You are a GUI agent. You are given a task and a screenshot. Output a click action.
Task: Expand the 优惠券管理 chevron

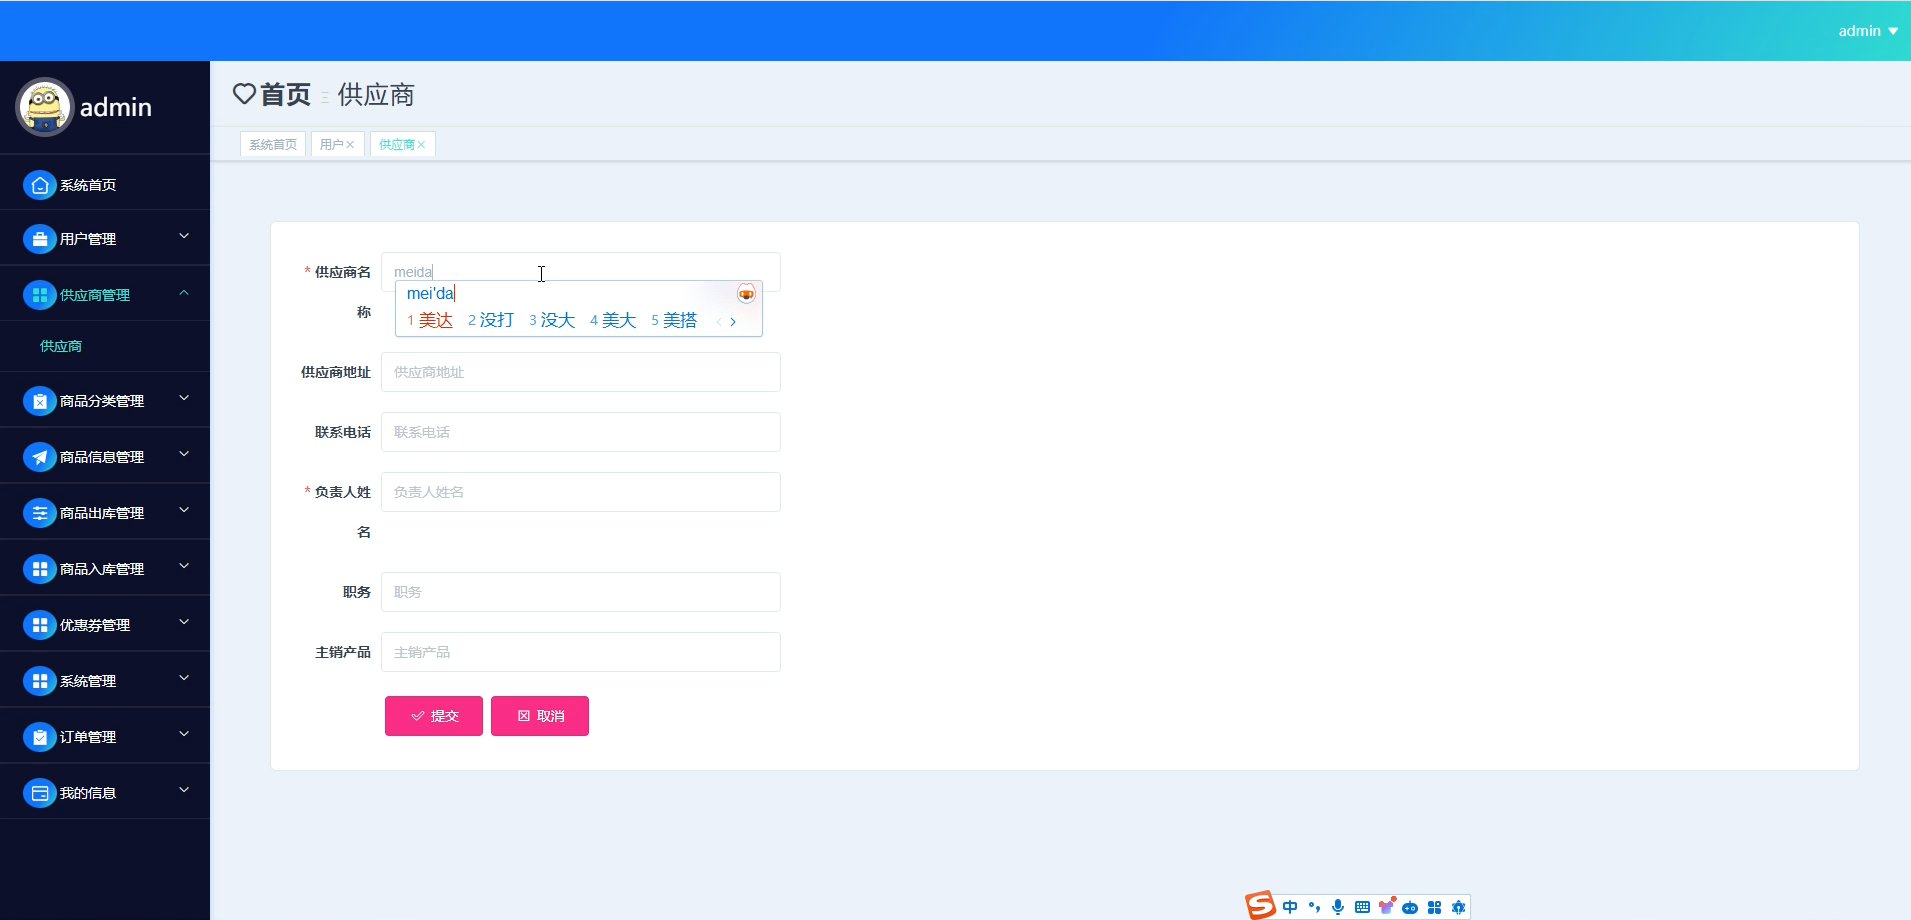(x=184, y=623)
